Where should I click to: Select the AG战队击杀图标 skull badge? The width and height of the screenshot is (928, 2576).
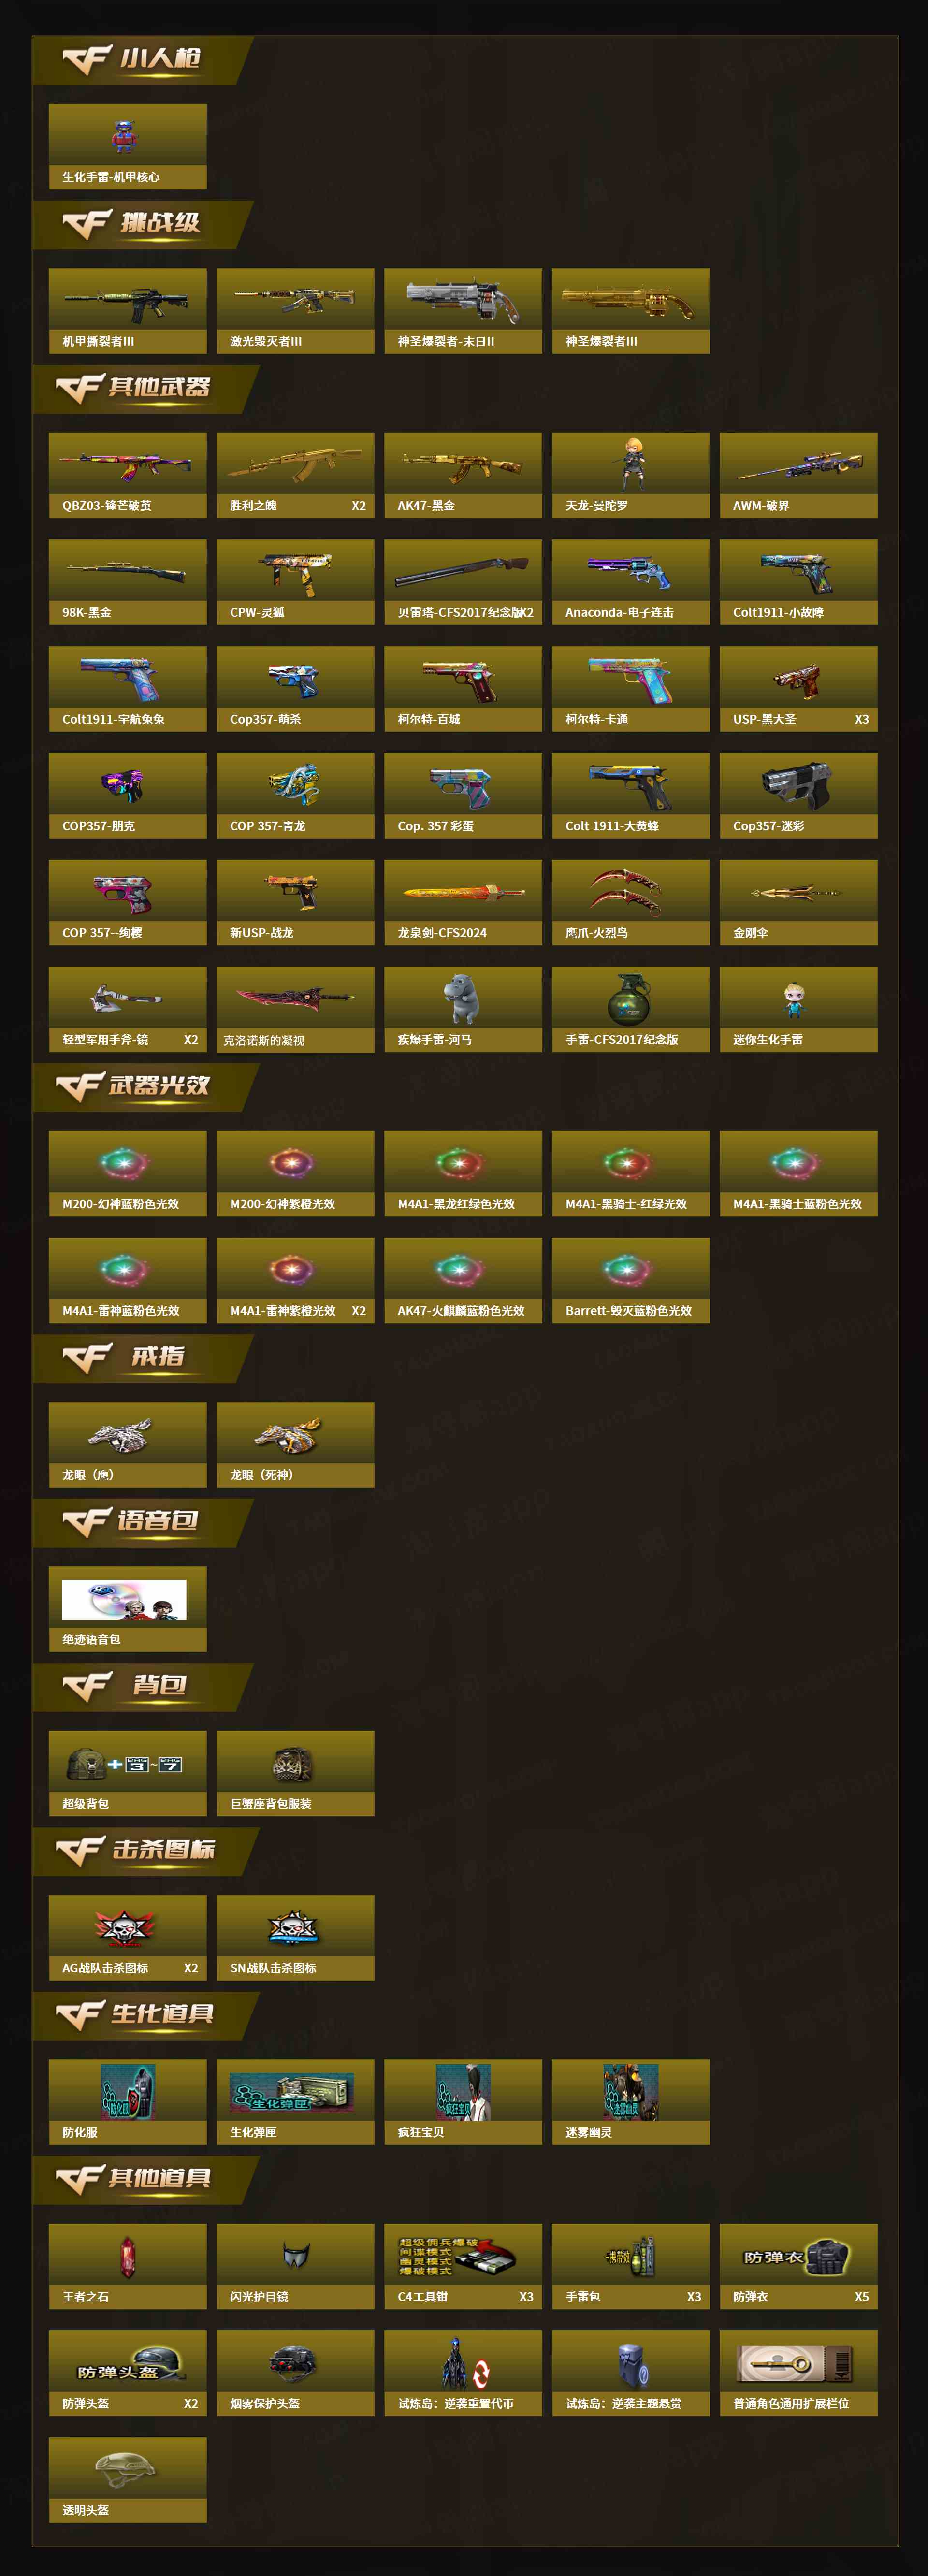125,1927
